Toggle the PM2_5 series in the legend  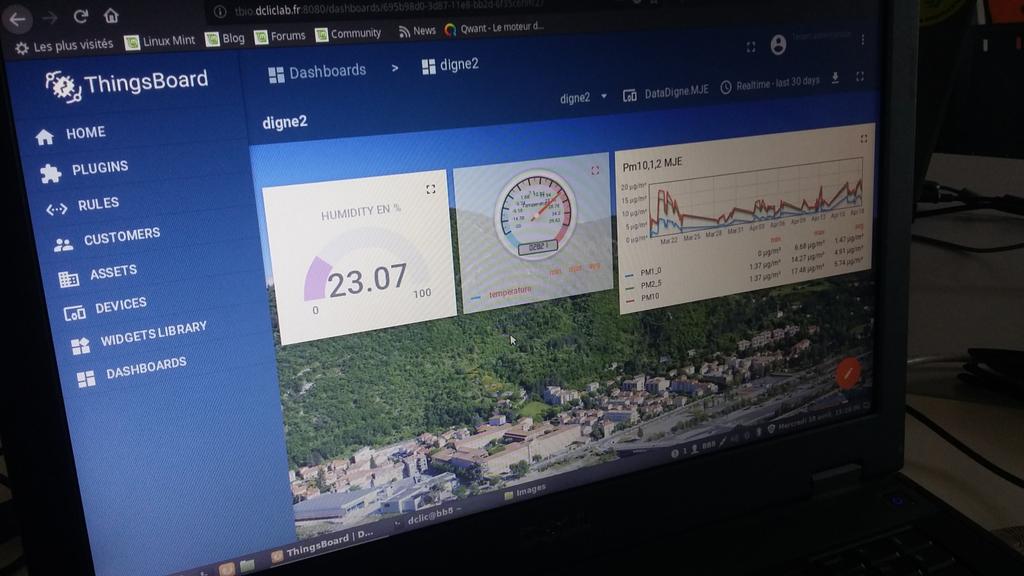pos(644,285)
